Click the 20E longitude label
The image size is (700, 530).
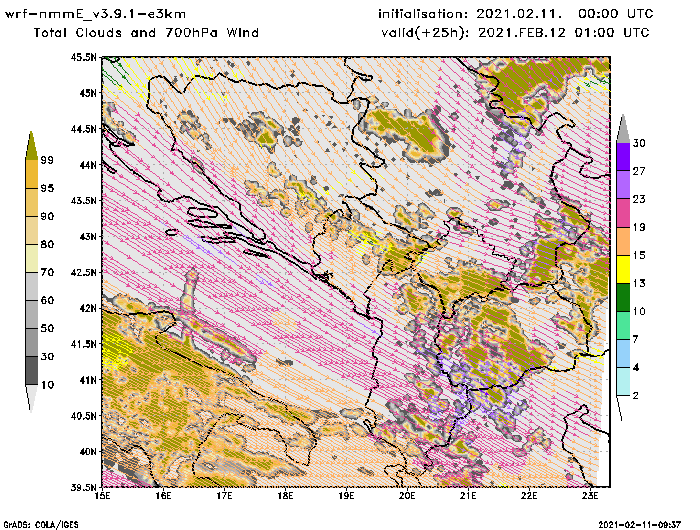point(407,497)
